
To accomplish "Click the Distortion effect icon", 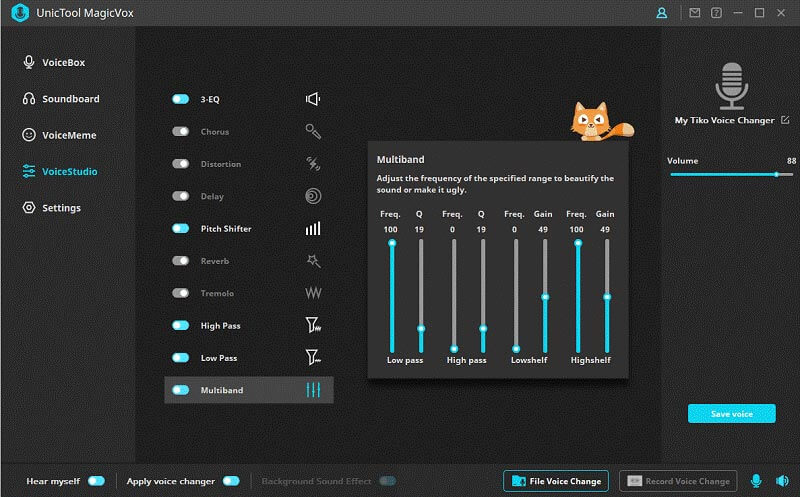I will [313, 164].
